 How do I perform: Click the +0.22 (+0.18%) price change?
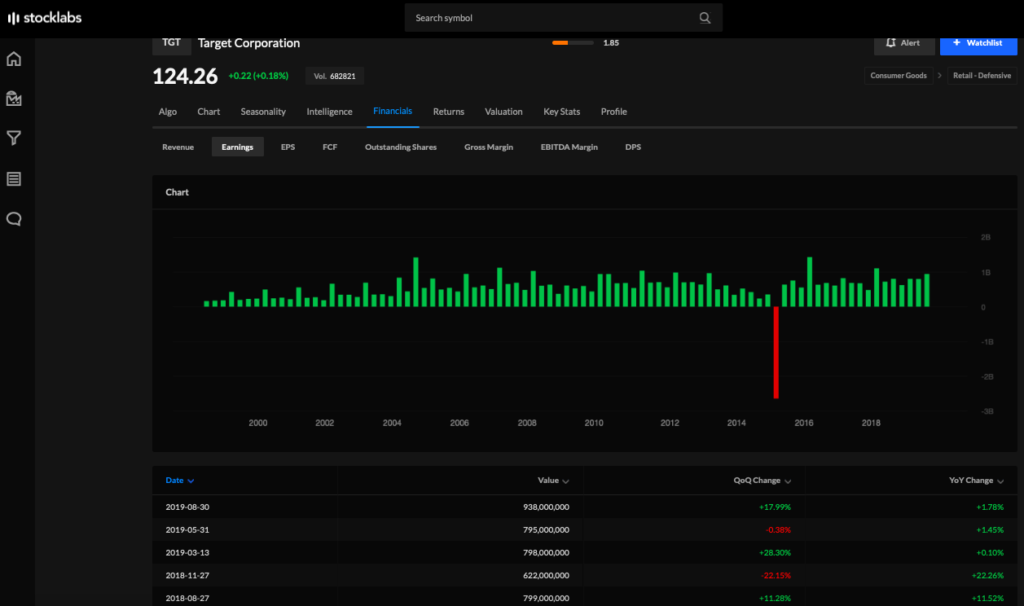click(x=259, y=76)
